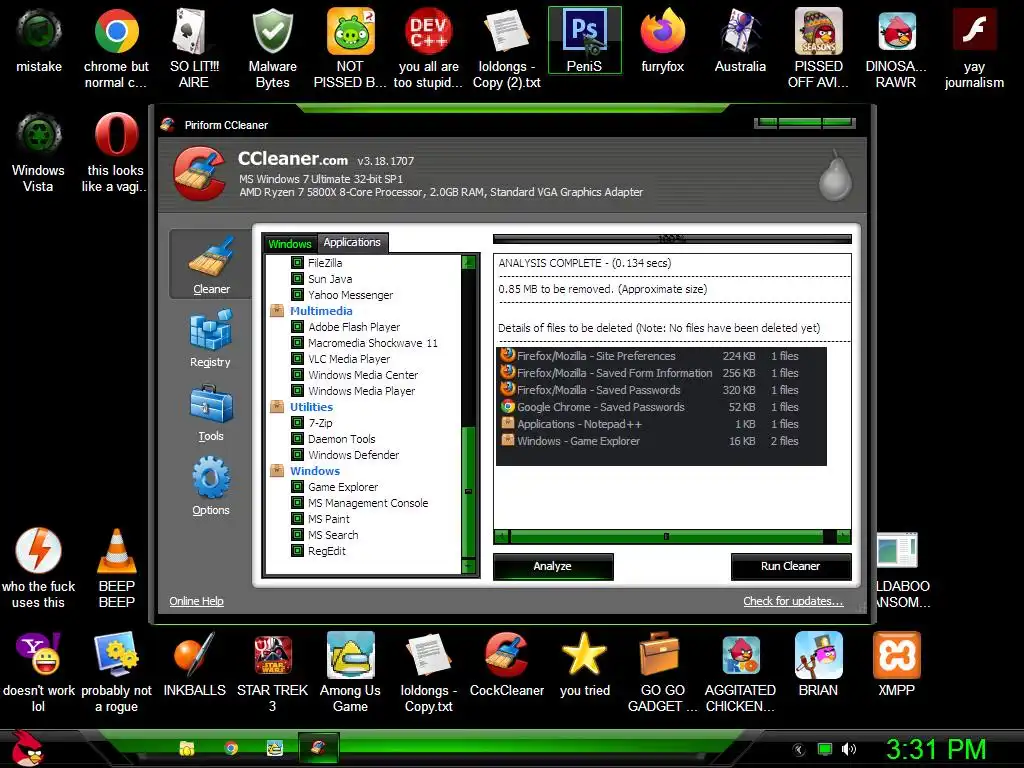The image size is (1024, 768).
Task: Select the Dev C++ desktop icon
Action: (x=428, y=49)
